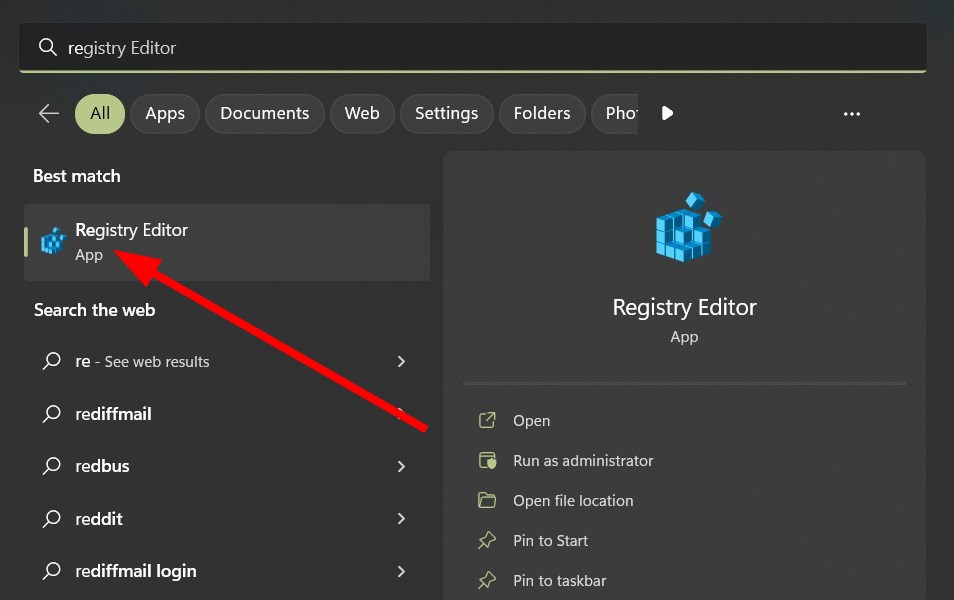Click the Registry Editor title in preview pane
954x600 pixels.
[x=684, y=307]
